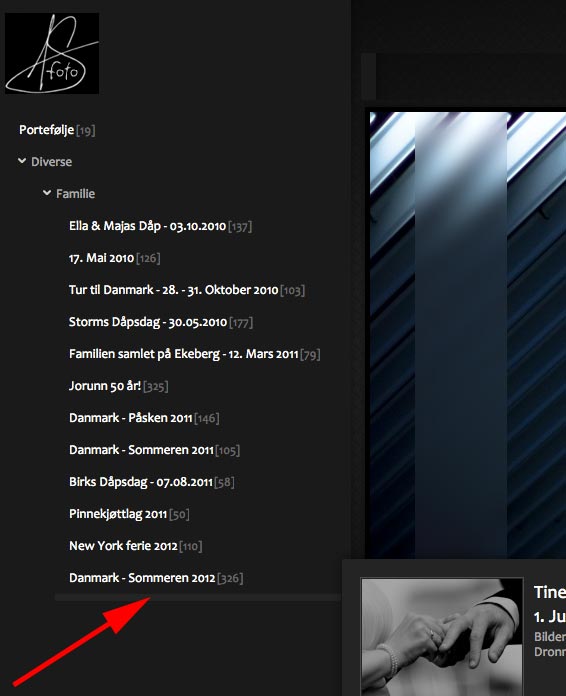
Task: Open the Pinnekjøttlag 2011 album
Action: click(118, 514)
